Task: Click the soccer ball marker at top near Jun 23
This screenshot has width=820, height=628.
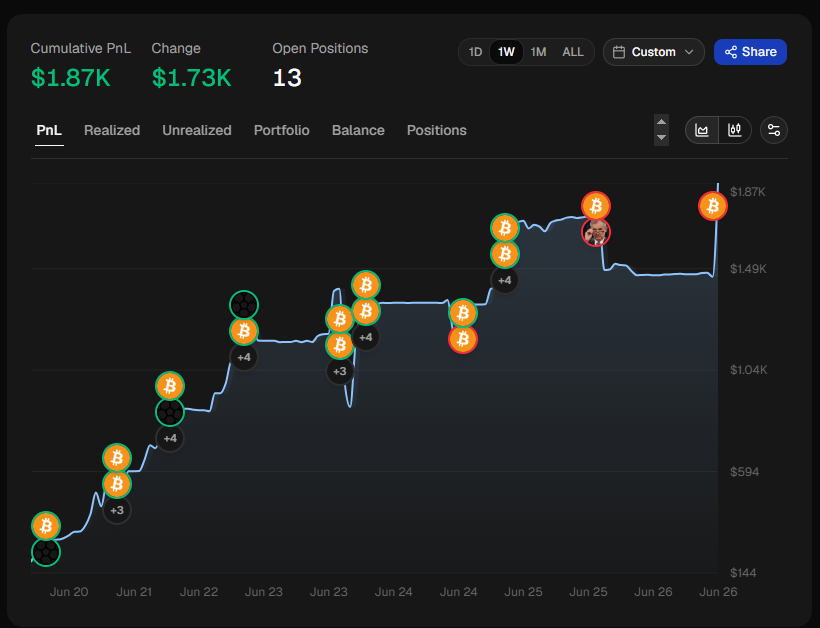Action: point(244,305)
